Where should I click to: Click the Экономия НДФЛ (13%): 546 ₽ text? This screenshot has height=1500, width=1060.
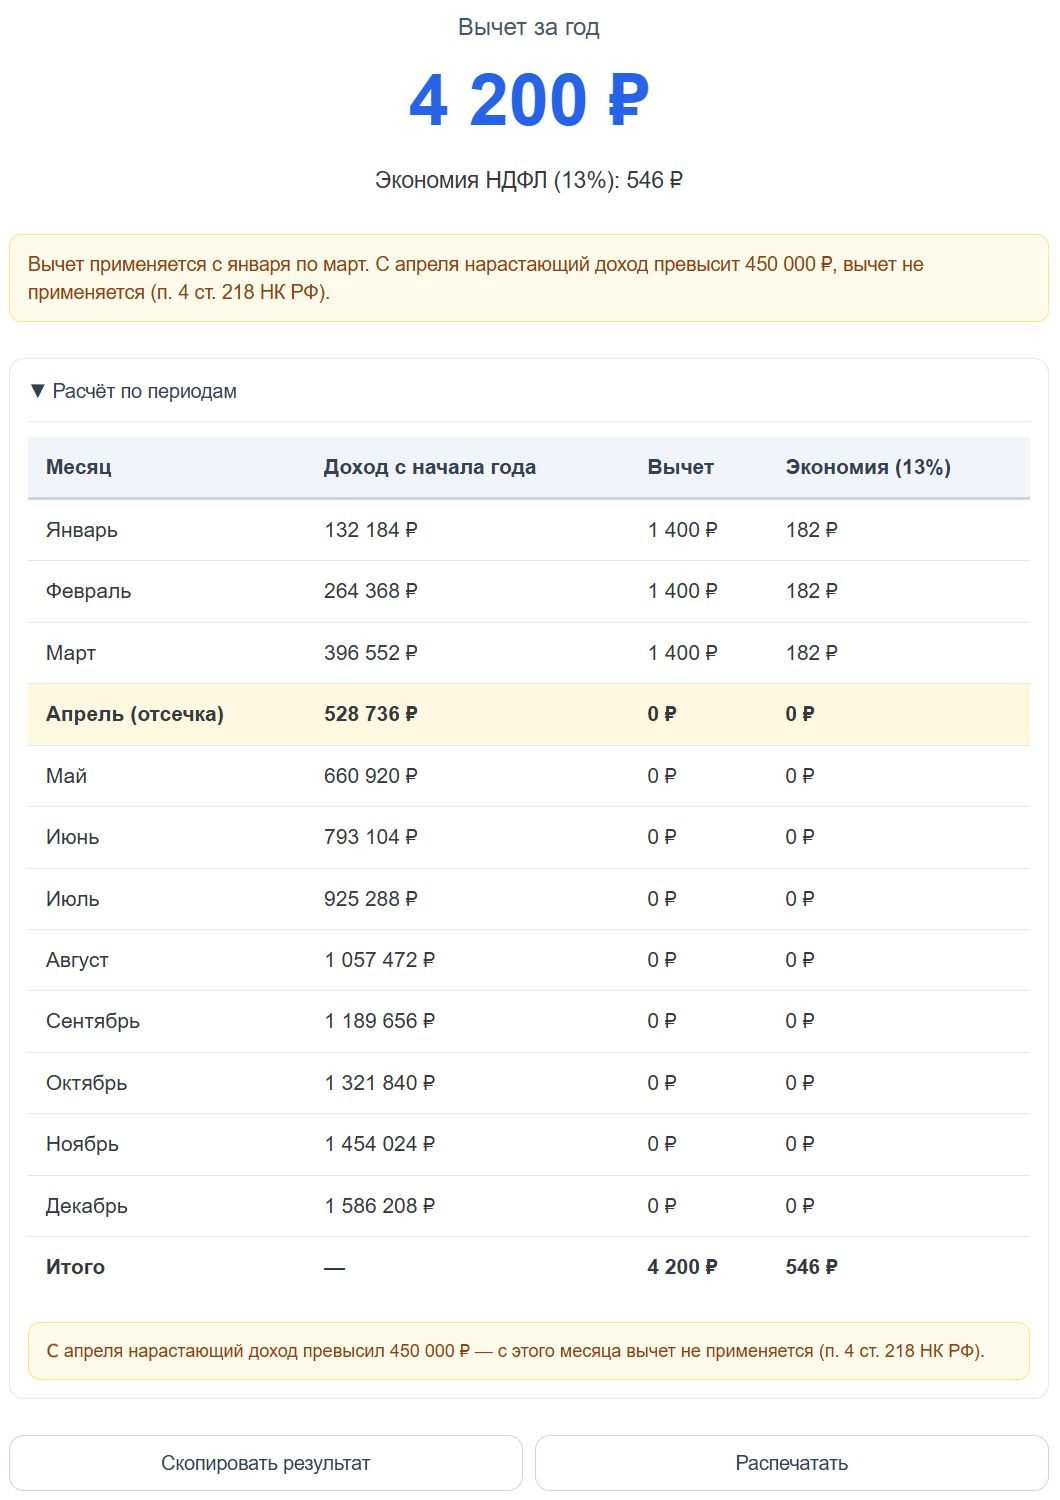point(529,180)
